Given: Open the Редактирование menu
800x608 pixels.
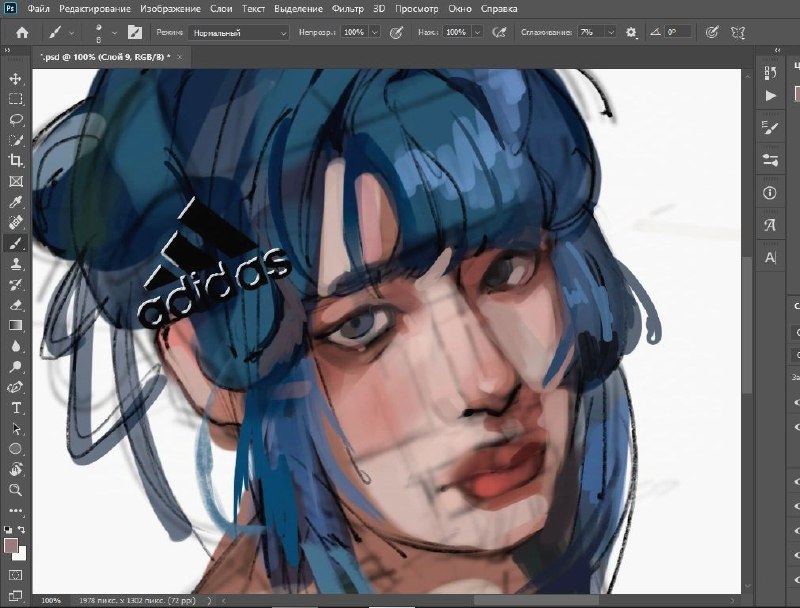Looking at the screenshot, I should click(95, 9).
